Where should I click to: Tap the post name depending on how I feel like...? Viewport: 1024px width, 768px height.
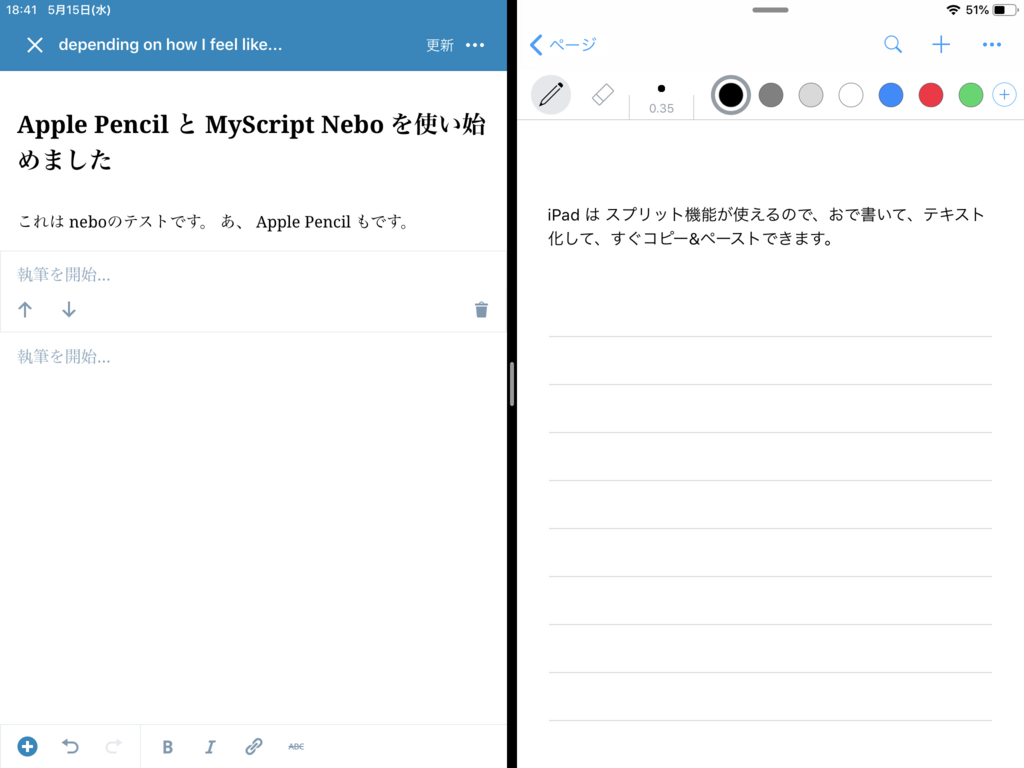tap(170, 45)
